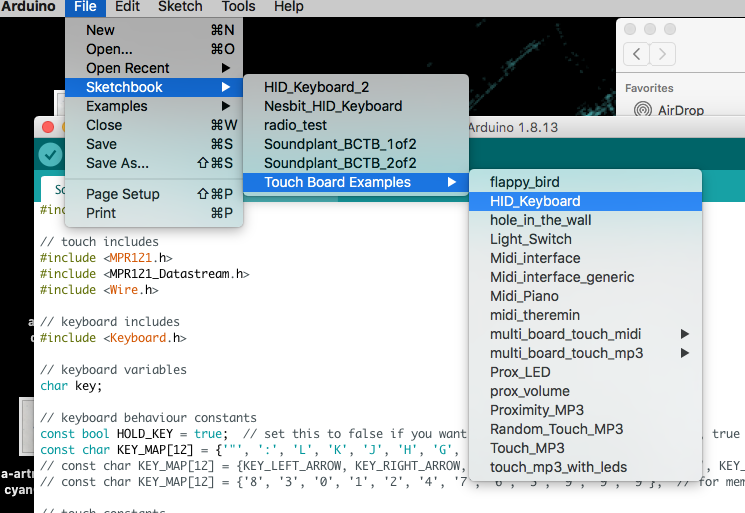Click the Finder forward arrow button
This screenshot has height=513, width=745.
(x=662, y=54)
